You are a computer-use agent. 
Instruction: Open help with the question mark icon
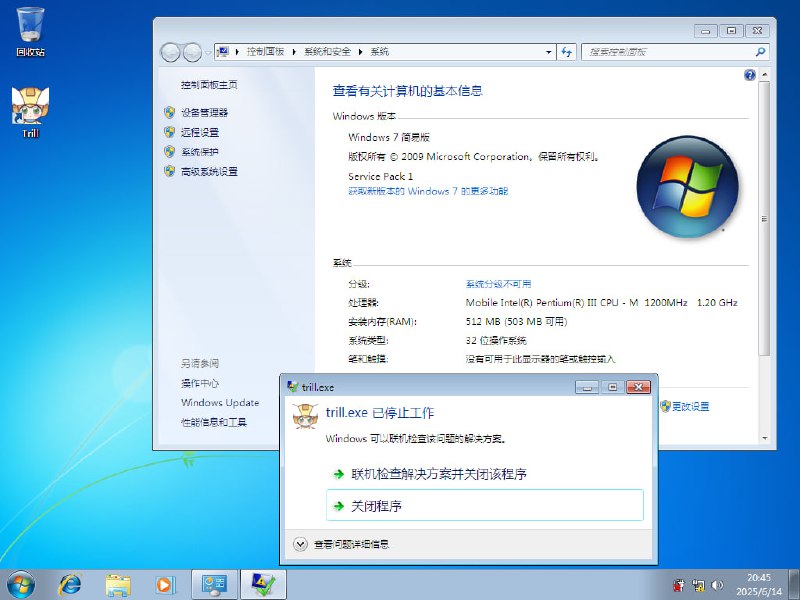click(749, 75)
